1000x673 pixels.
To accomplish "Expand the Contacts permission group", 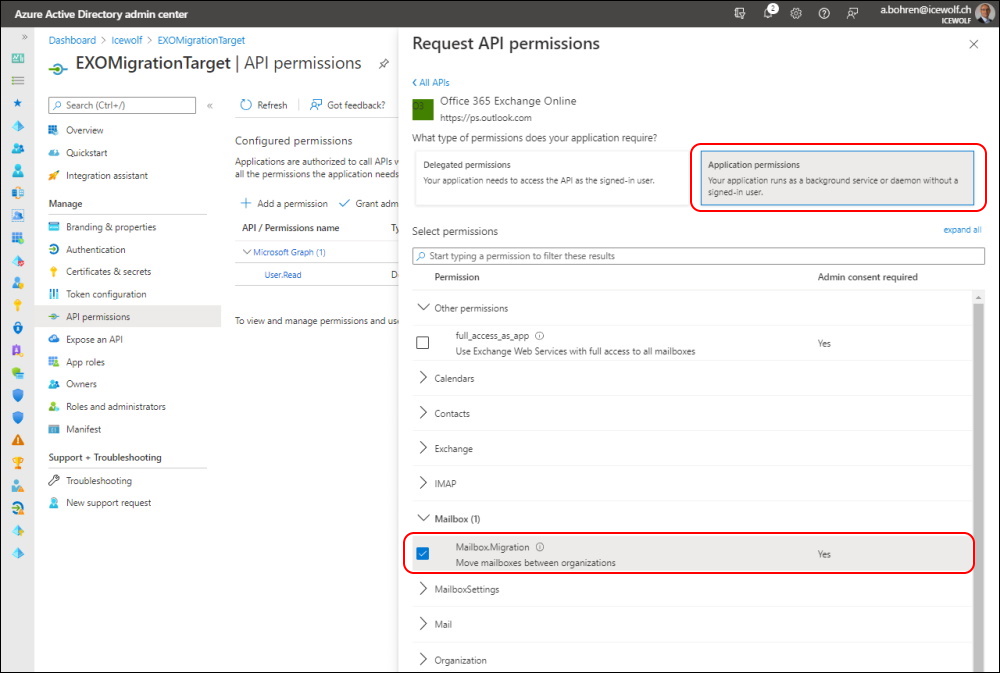I will coord(423,413).
